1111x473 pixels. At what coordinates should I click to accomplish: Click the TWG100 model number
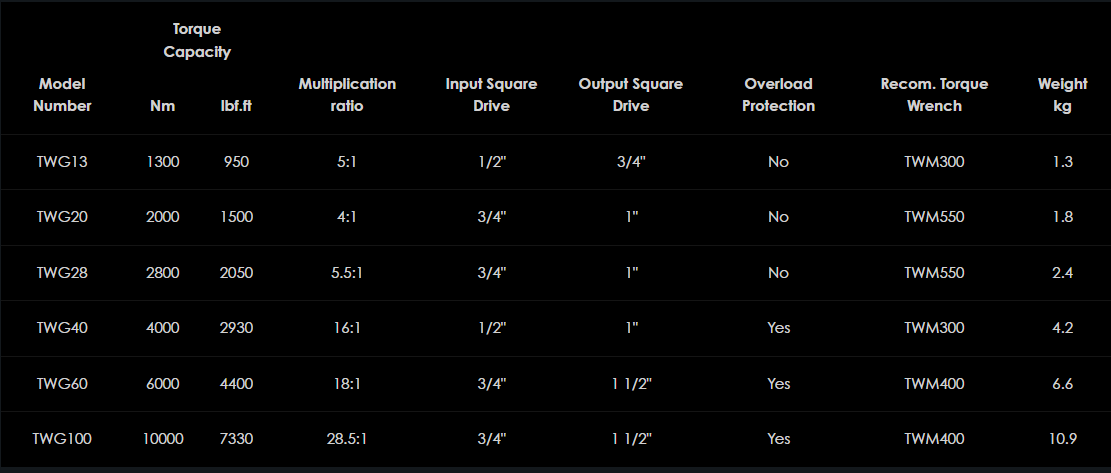point(62,439)
